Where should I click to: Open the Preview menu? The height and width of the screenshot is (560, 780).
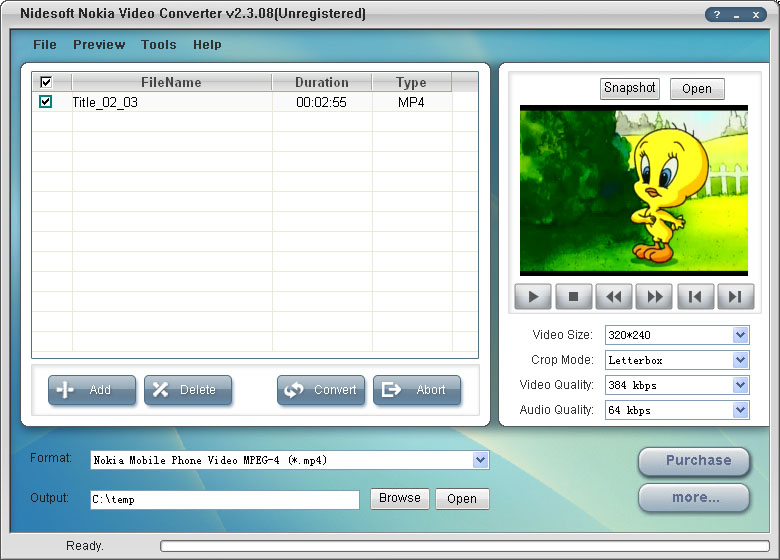click(x=99, y=45)
